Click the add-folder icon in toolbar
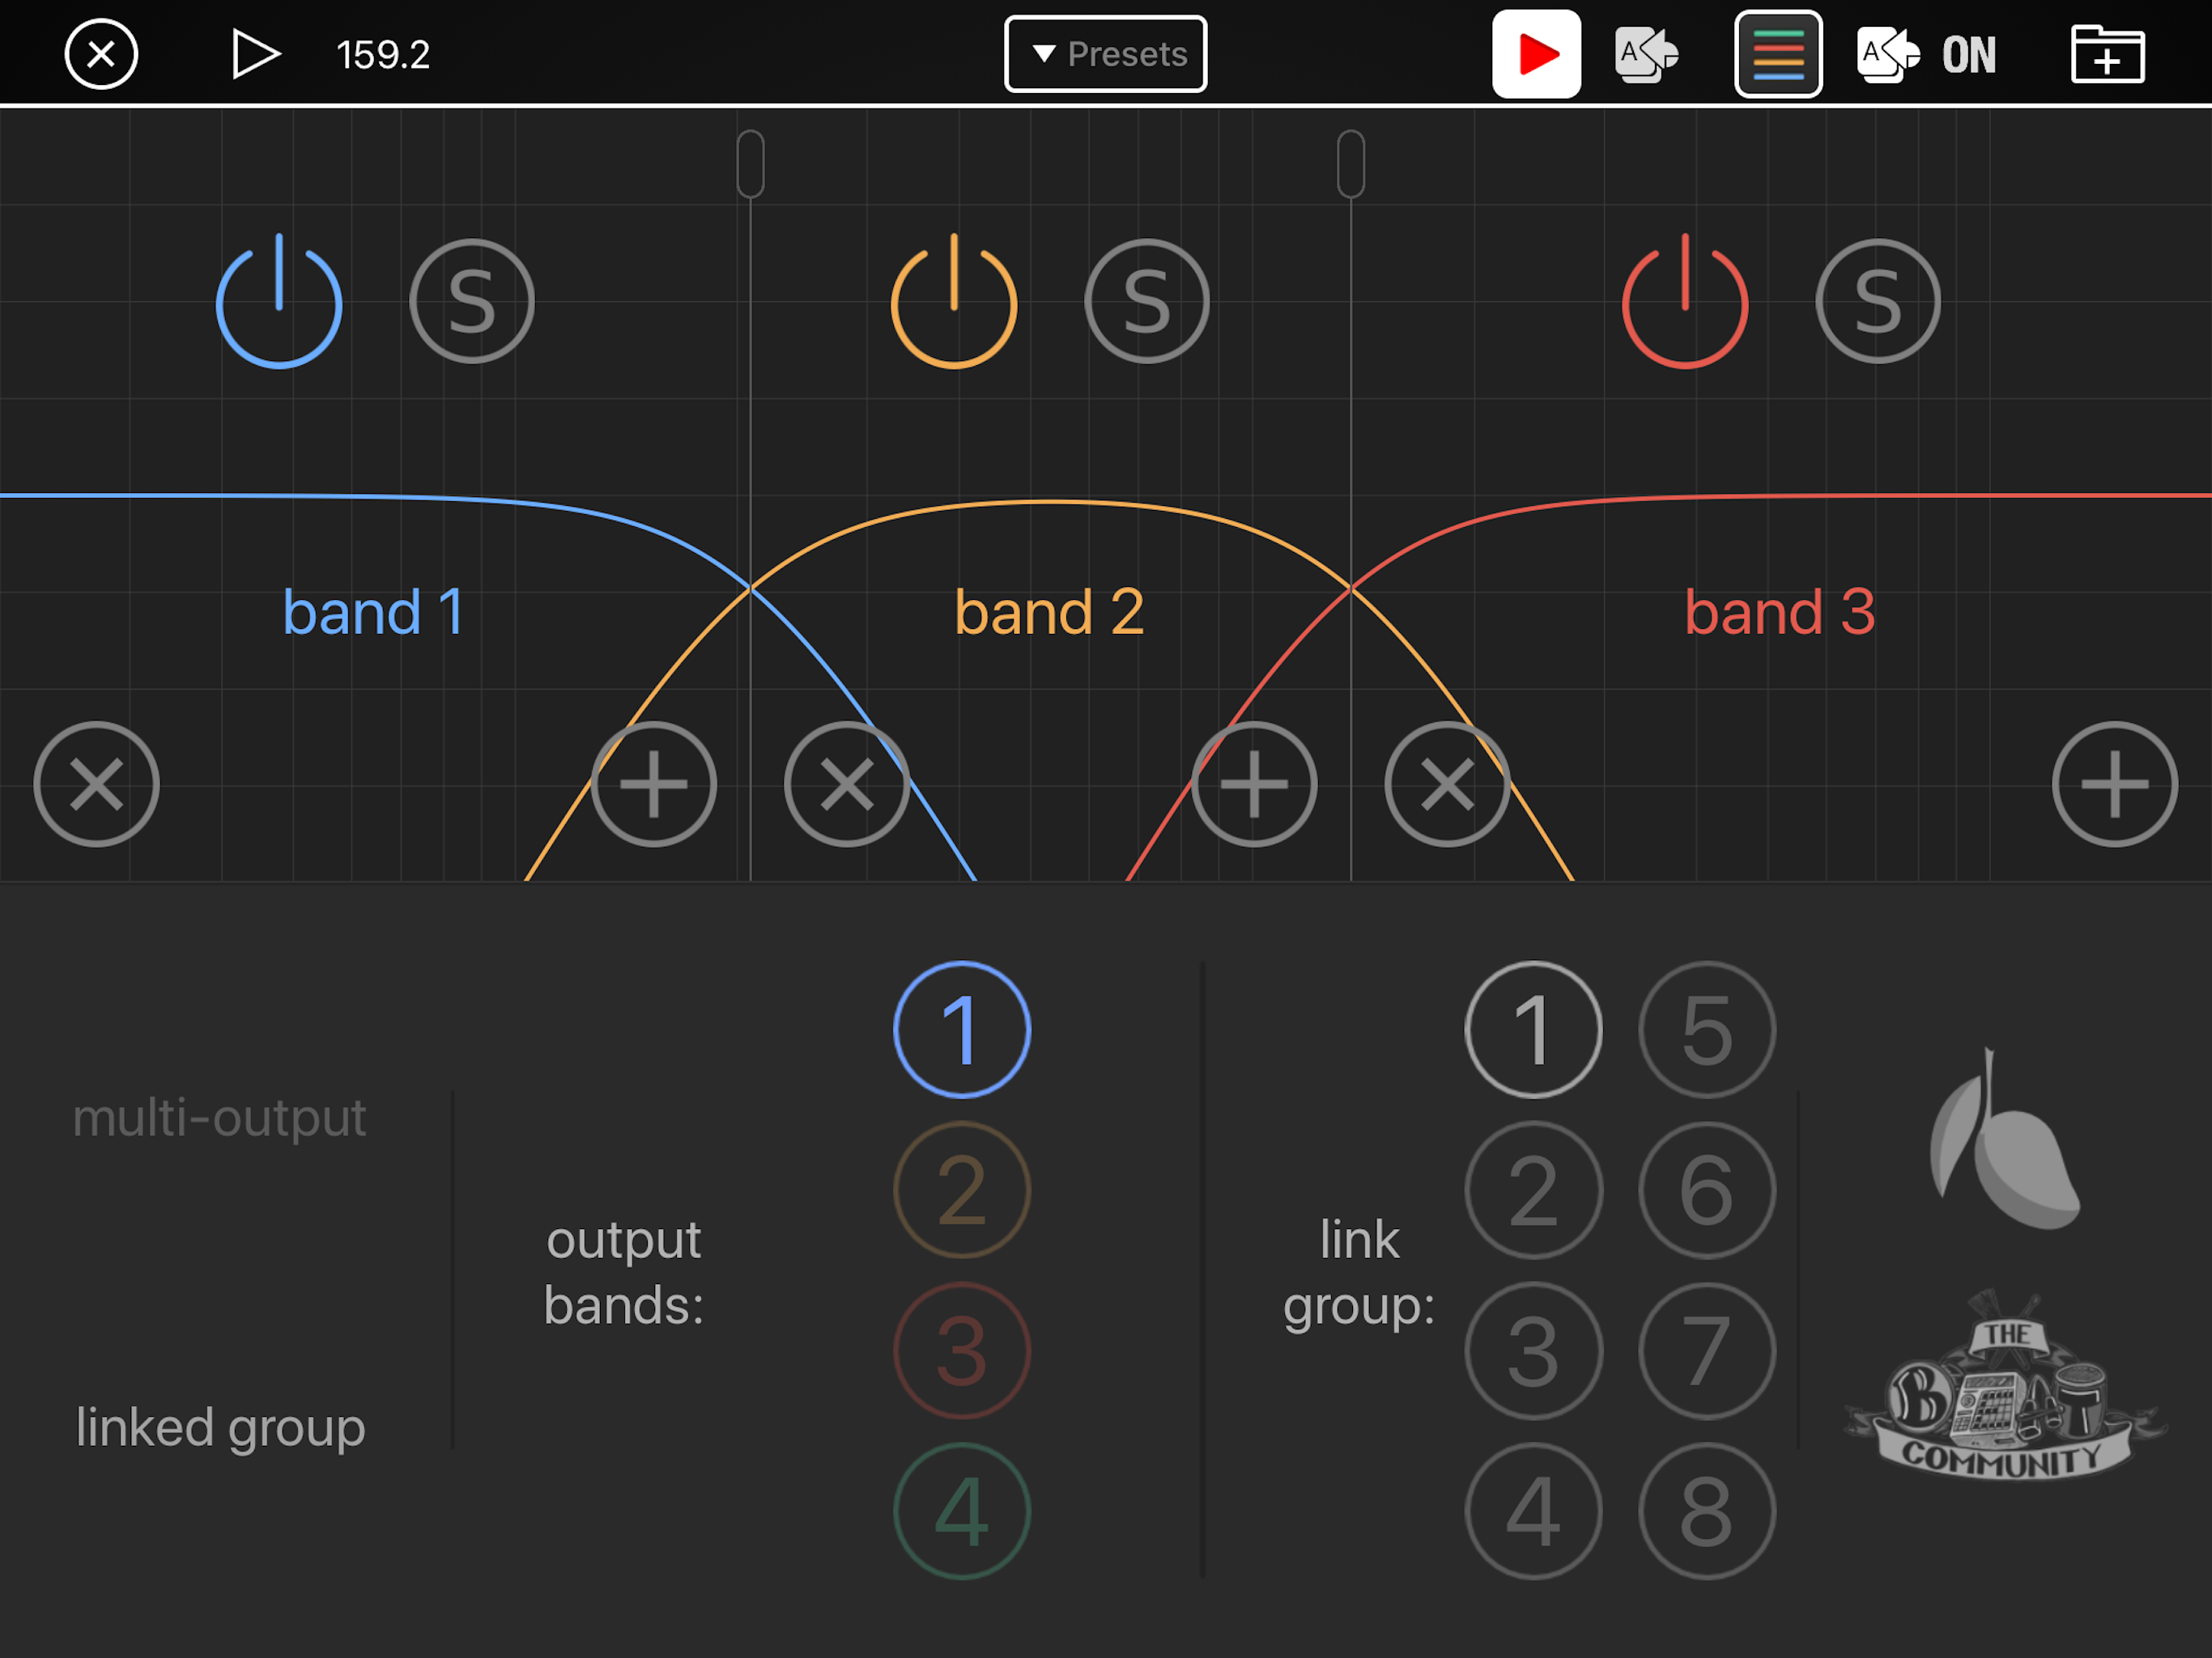 (2107, 54)
